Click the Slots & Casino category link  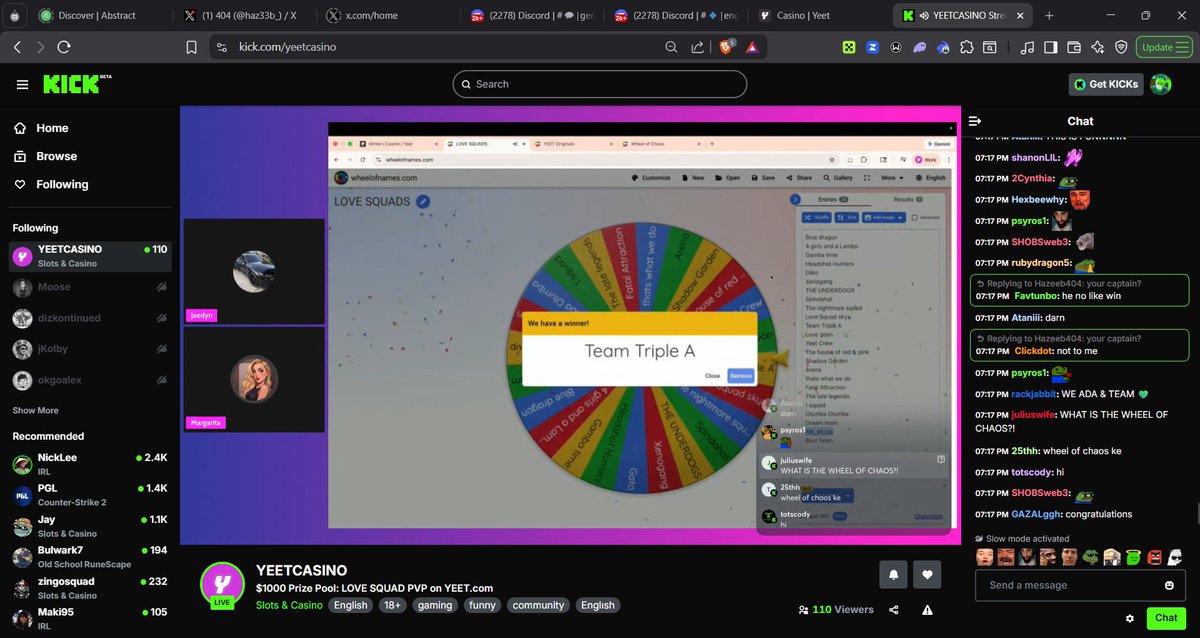[290, 605]
